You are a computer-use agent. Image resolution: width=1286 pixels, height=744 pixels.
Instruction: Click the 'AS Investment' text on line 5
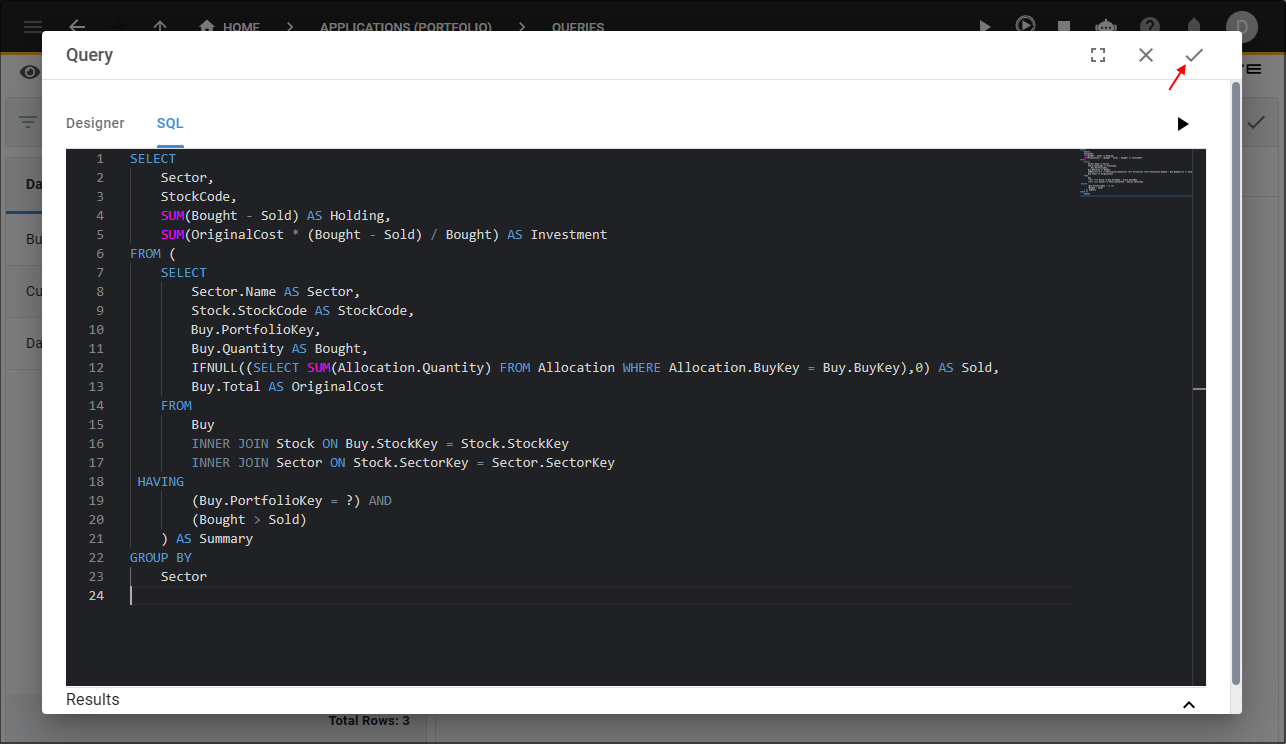coord(557,235)
